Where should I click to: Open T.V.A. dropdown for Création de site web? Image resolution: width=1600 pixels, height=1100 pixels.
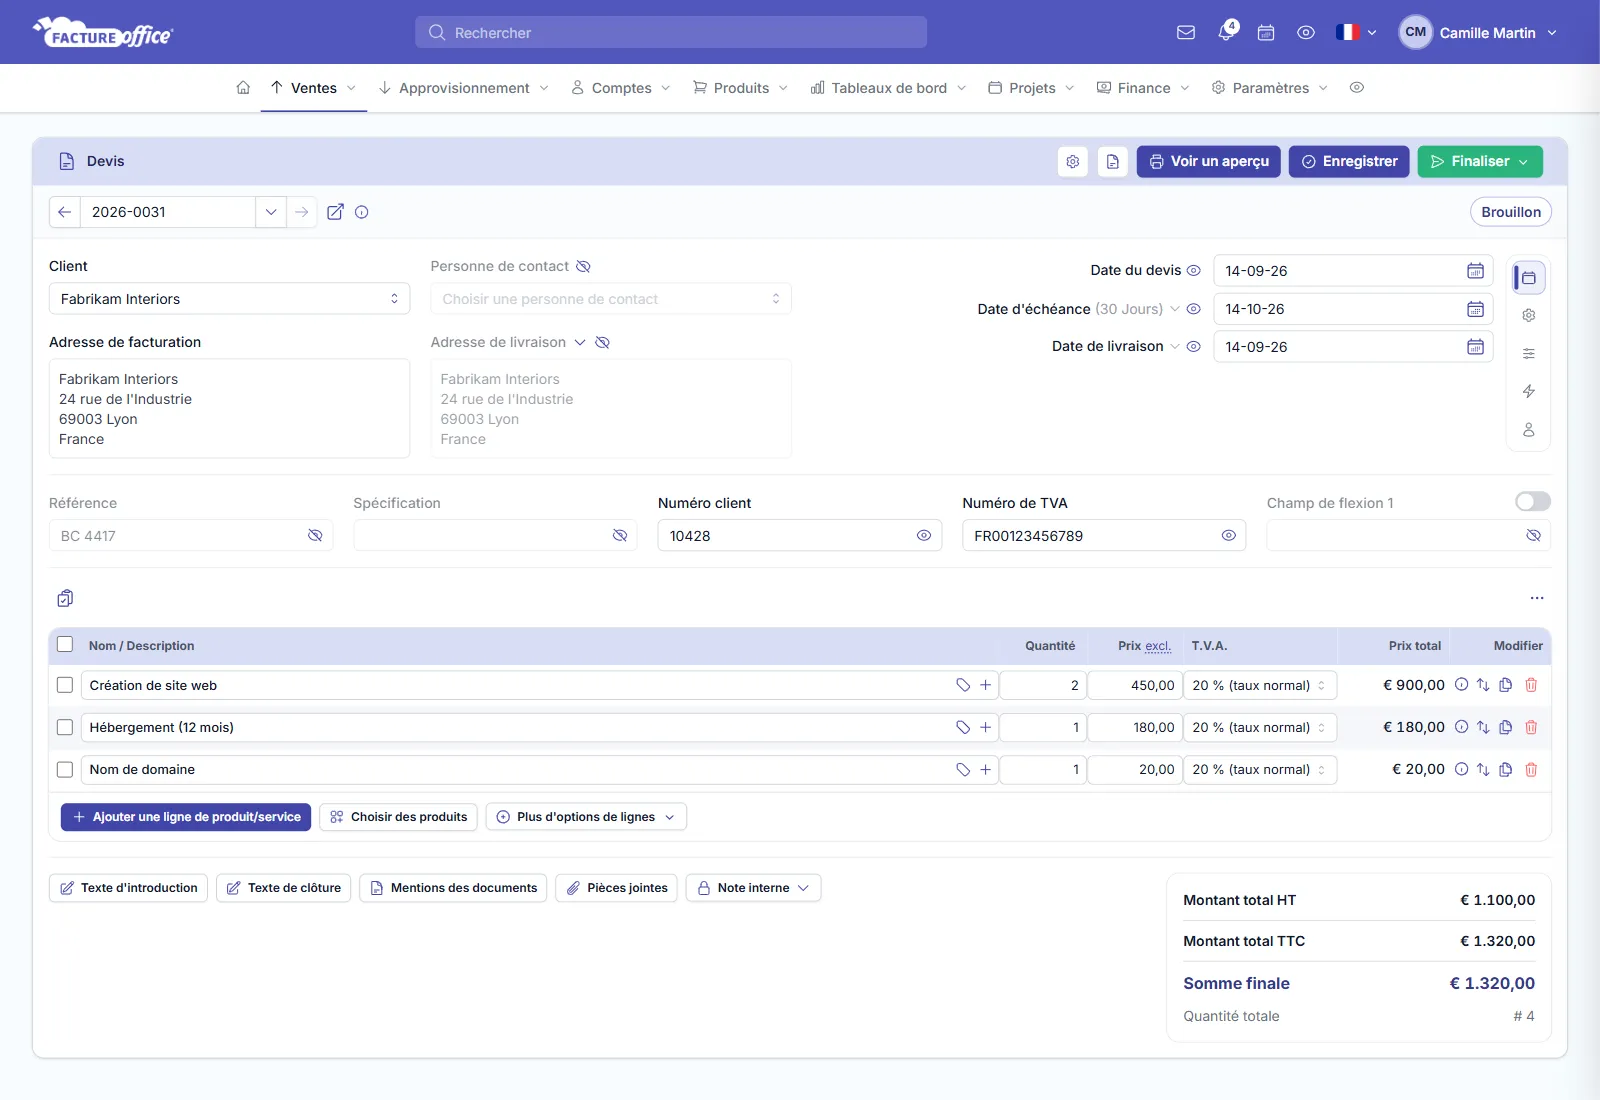coord(1260,685)
